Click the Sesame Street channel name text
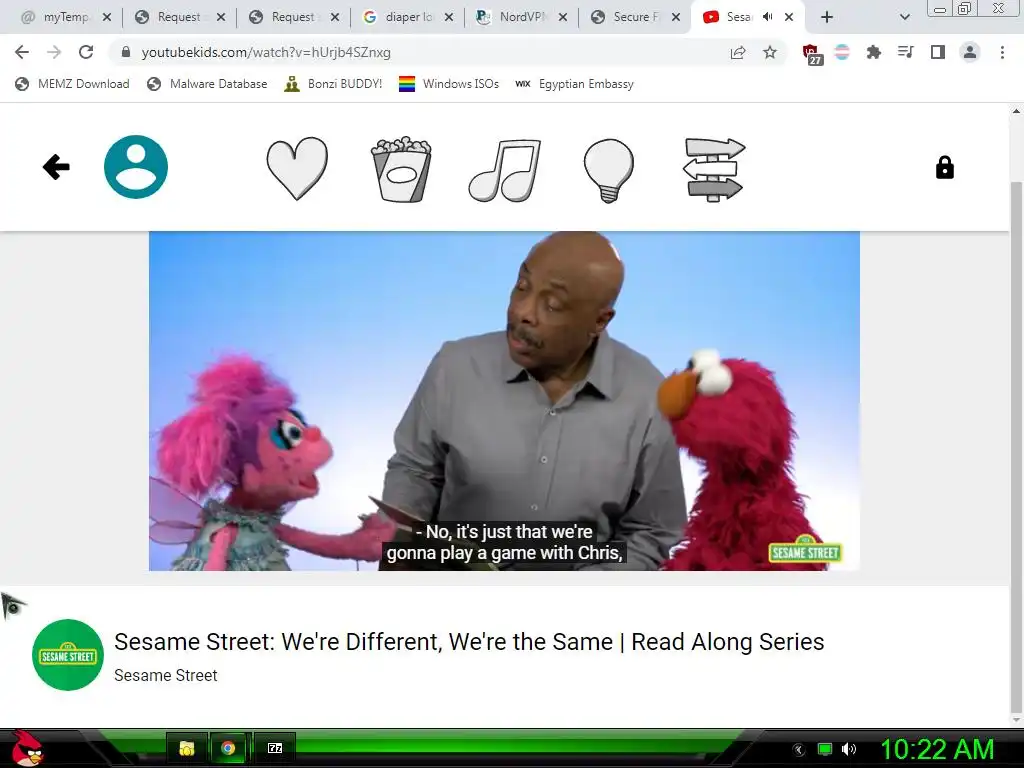The image size is (1024, 768). (x=165, y=675)
